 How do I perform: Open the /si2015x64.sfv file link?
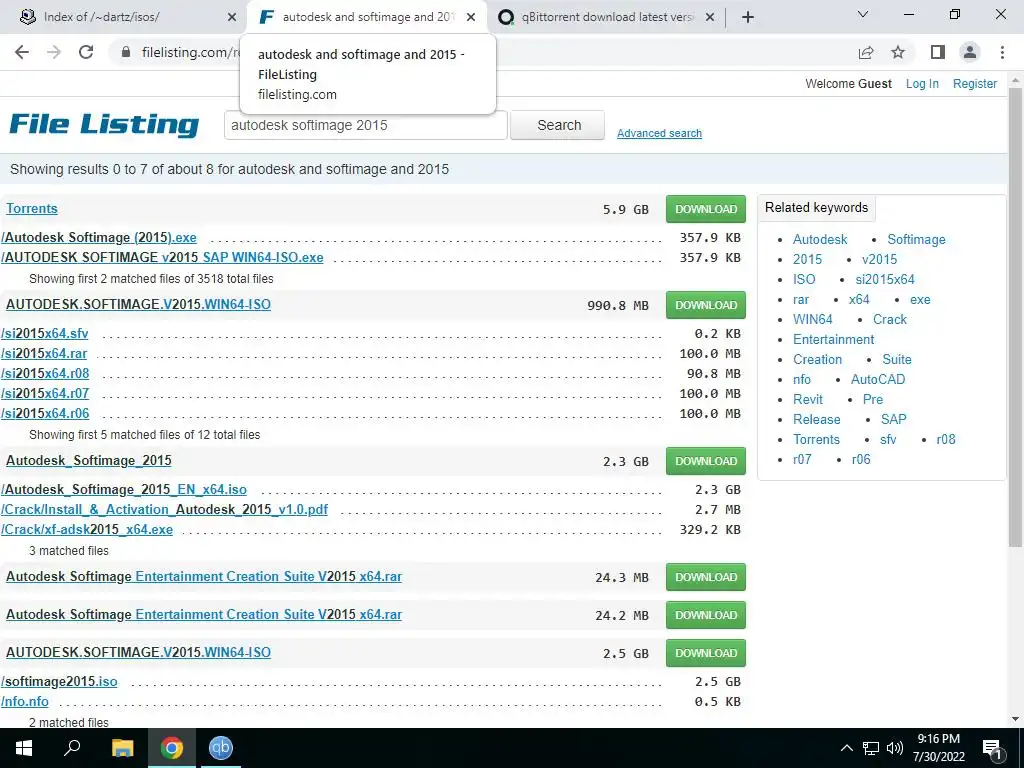click(44, 334)
